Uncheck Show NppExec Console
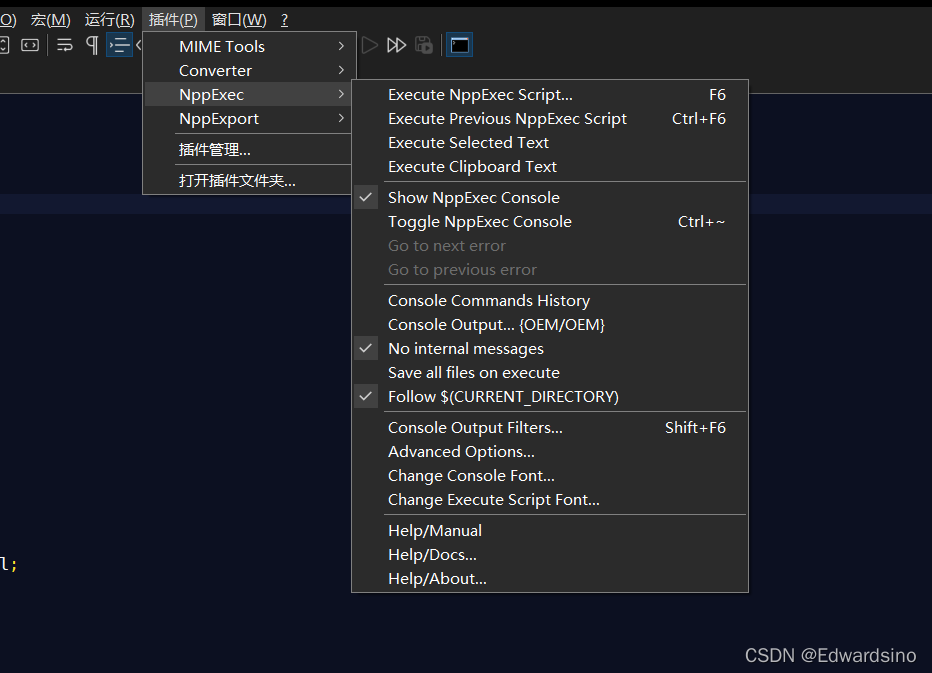 click(473, 198)
